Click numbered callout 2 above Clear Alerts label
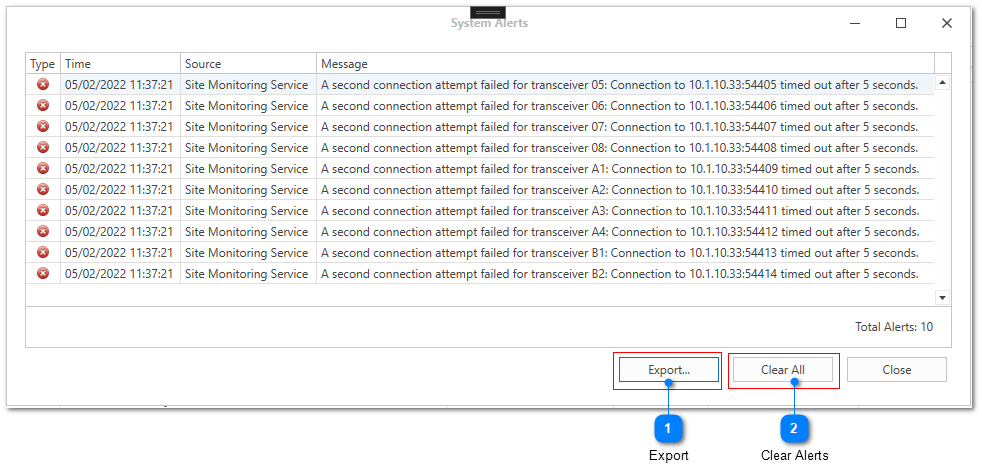The image size is (982, 464). 794,429
